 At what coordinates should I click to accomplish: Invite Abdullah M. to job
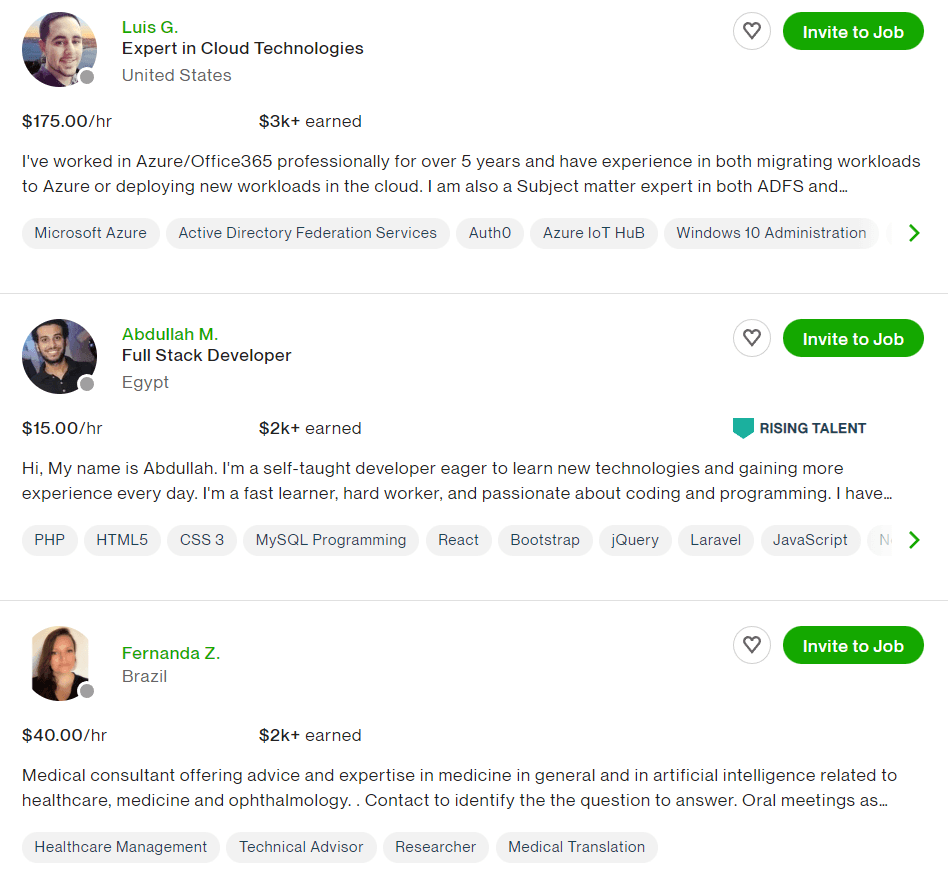(x=853, y=339)
